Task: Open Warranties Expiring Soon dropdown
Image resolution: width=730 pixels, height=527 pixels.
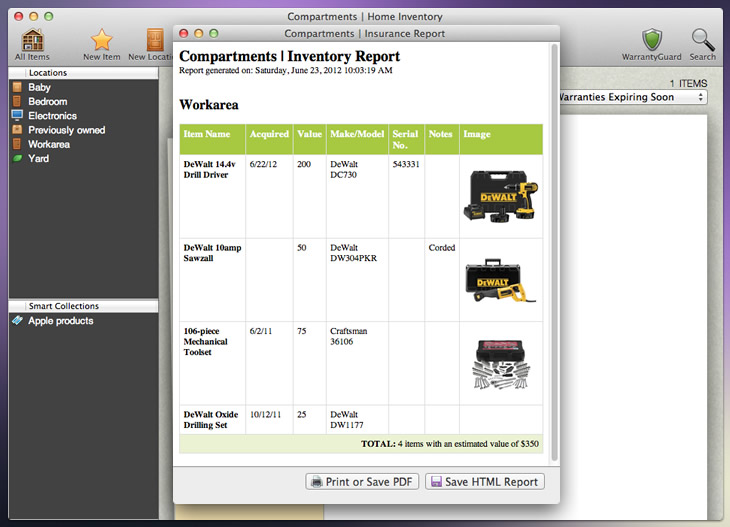Action: [x=633, y=97]
